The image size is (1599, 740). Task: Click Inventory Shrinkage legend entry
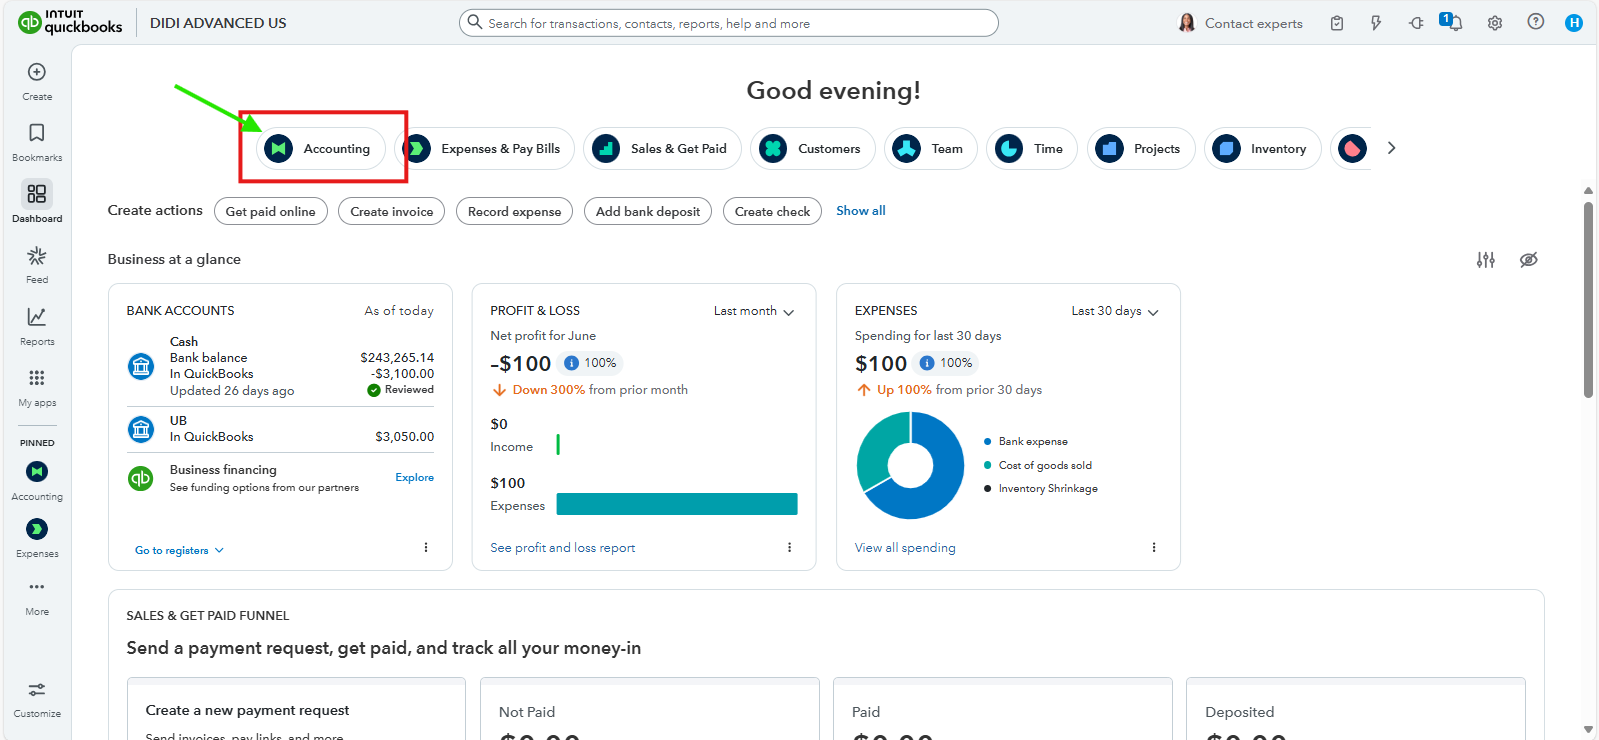[1041, 489]
